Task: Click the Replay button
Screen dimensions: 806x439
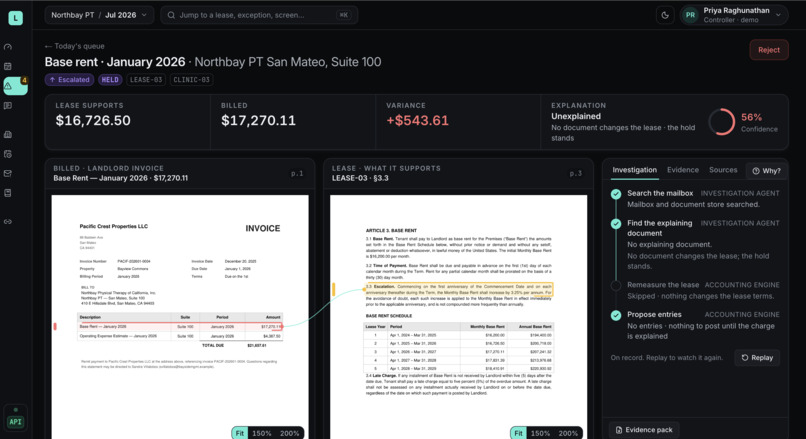Action: pyautogui.click(x=757, y=358)
